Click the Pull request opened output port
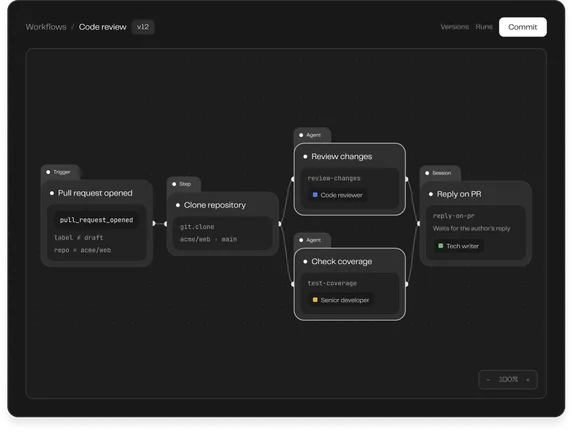The width and height of the screenshot is (573, 432). tap(154, 223)
